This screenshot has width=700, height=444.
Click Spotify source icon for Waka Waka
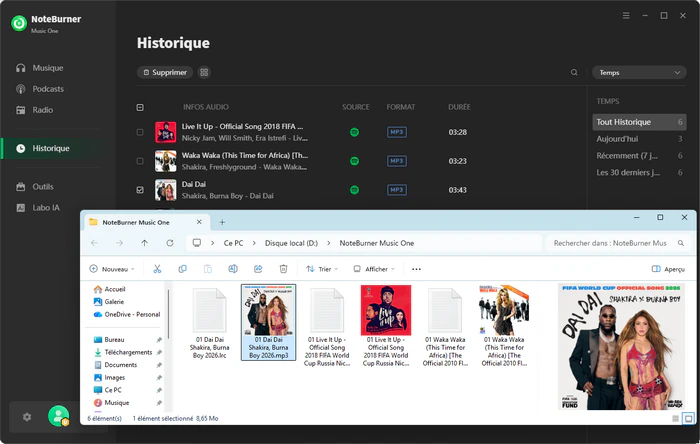coord(354,161)
